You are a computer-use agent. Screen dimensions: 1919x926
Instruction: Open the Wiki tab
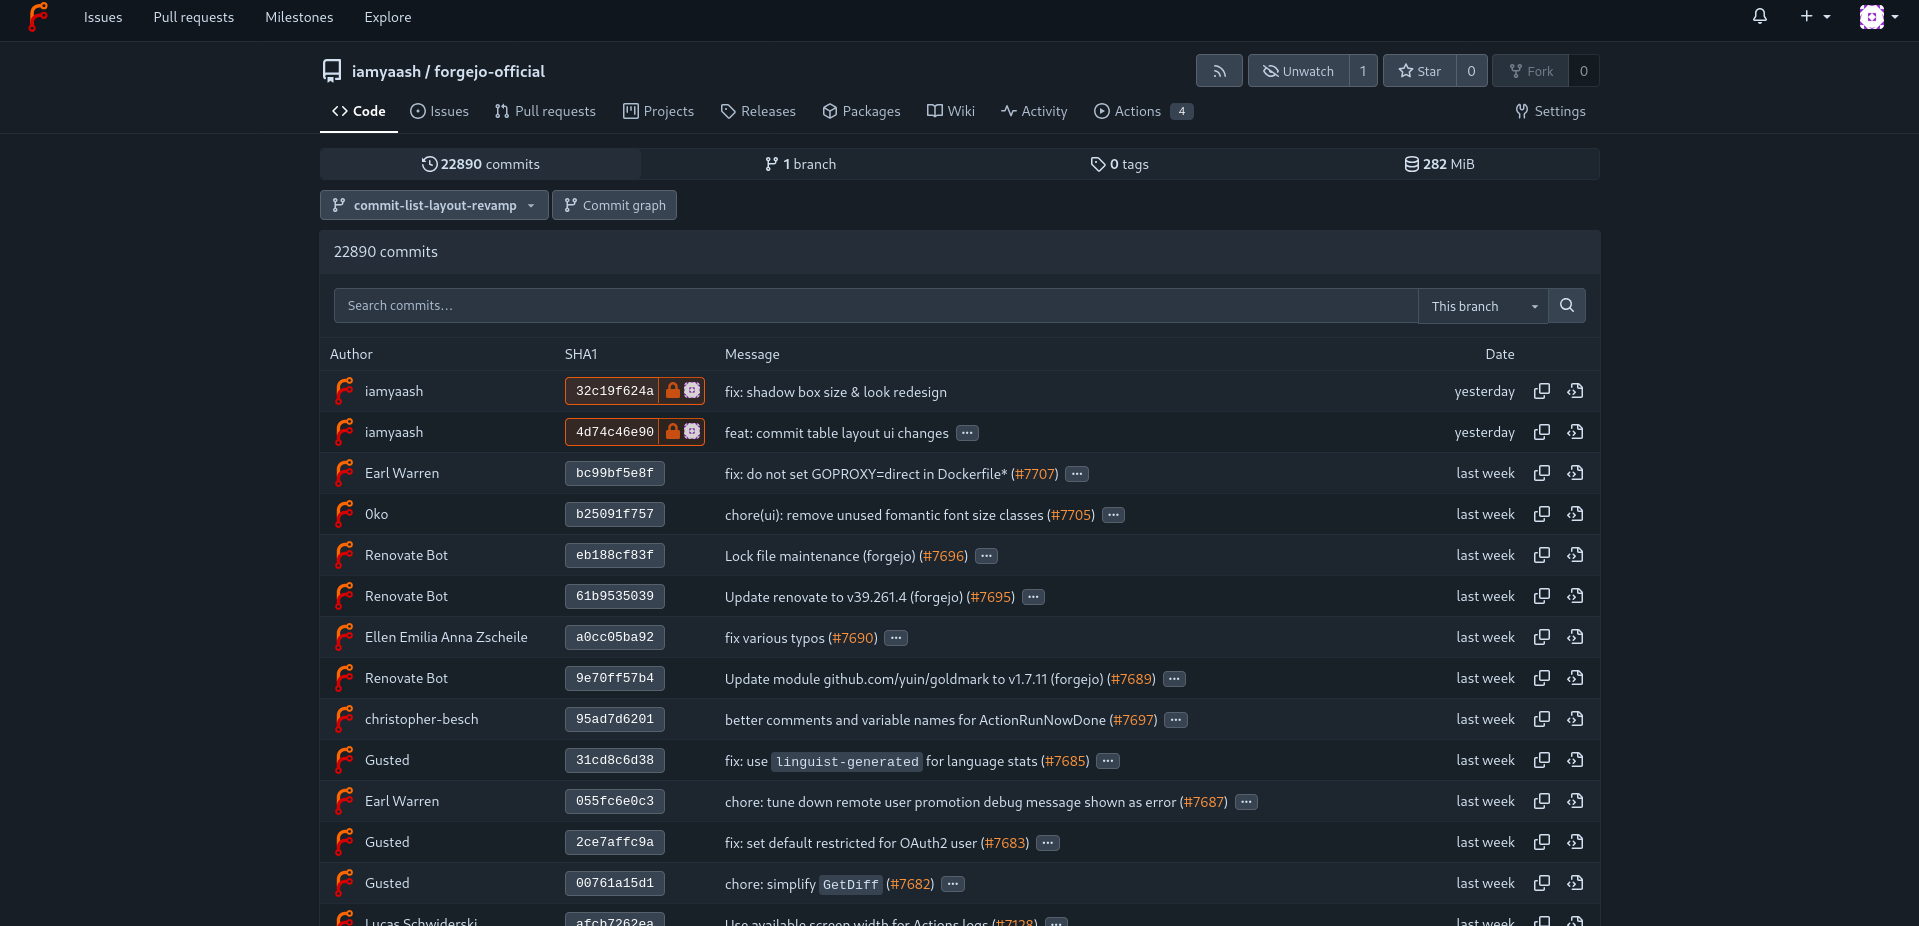pyautogui.click(x=950, y=111)
